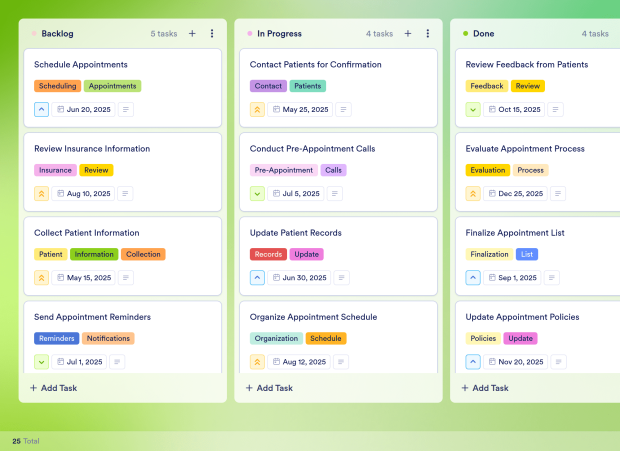
Task: Open low priority chevron on Conduct Pre-Appointment Calls
Action: coord(257,194)
